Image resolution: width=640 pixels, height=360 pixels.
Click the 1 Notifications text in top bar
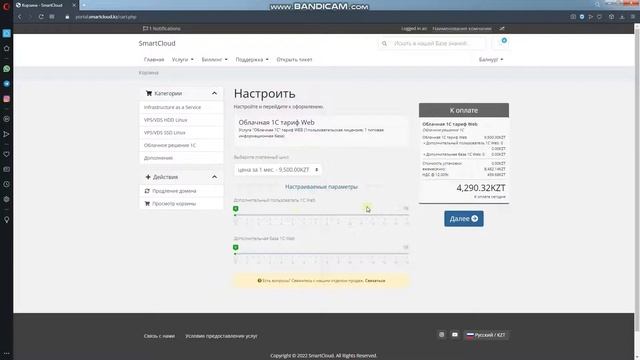click(164, 29)
